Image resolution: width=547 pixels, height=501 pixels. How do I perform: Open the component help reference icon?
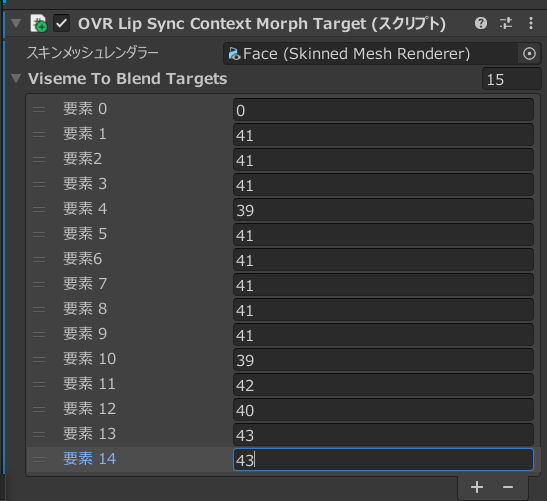click(x=481, y=24)
